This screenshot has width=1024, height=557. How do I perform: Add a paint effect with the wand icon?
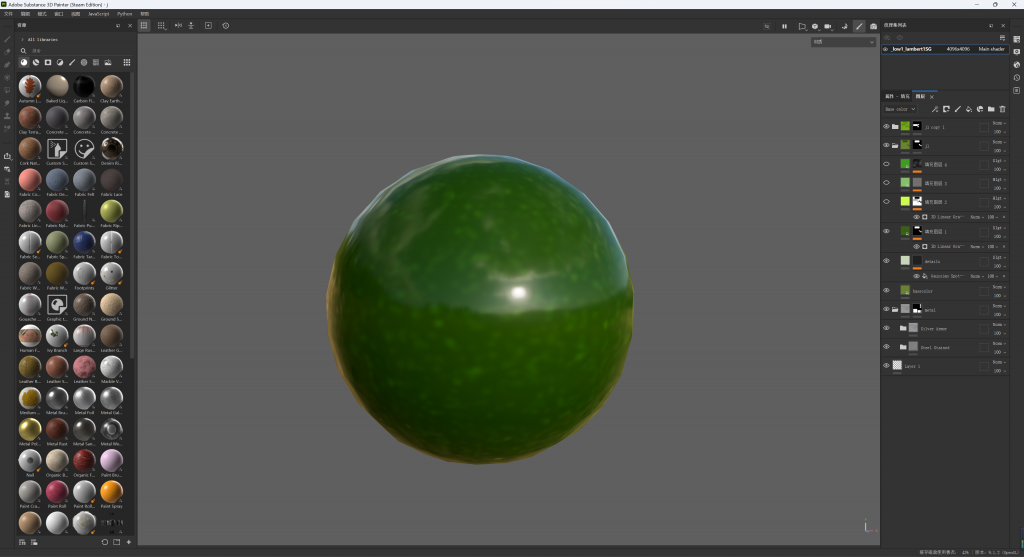click(x=935, y=109)
